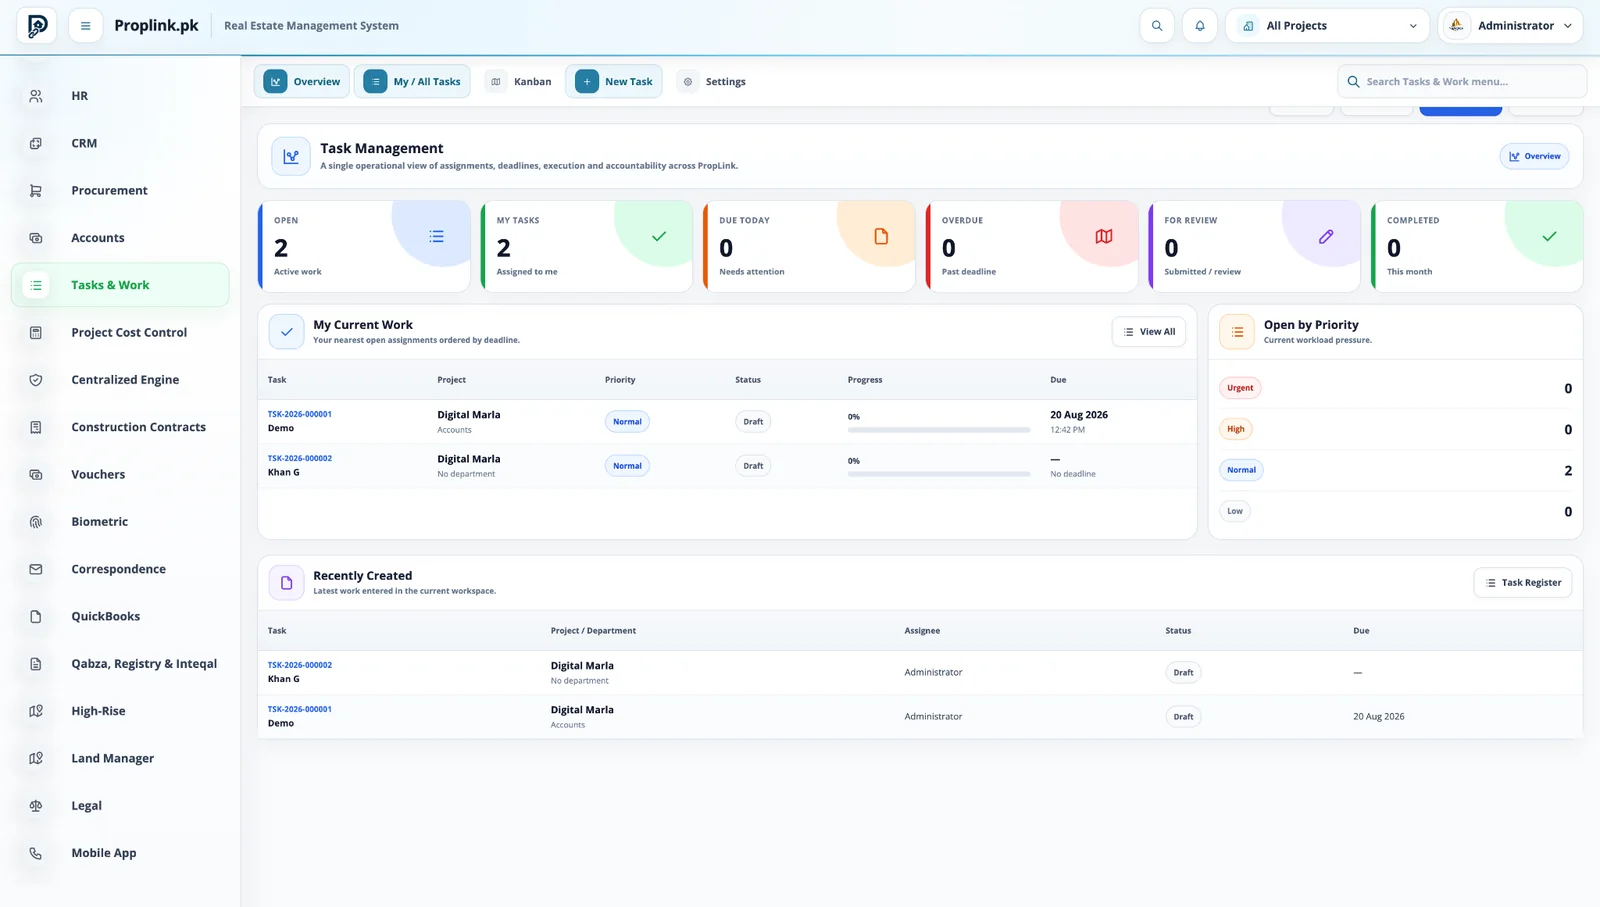Screen dimensions: 1600x907
Task: Click the Vouchers sidebar icon
Action: pos(36,474)
